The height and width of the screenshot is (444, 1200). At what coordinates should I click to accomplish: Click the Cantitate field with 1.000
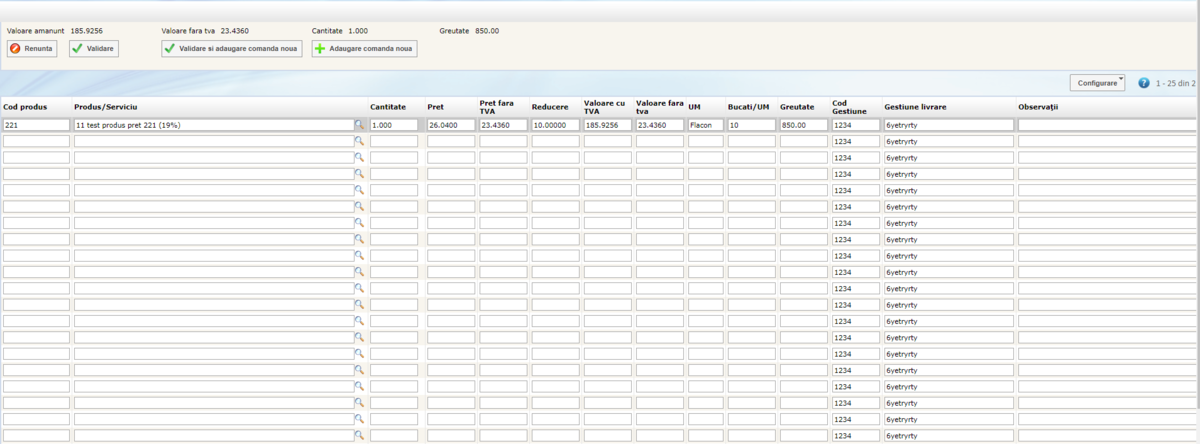point(394,125)
